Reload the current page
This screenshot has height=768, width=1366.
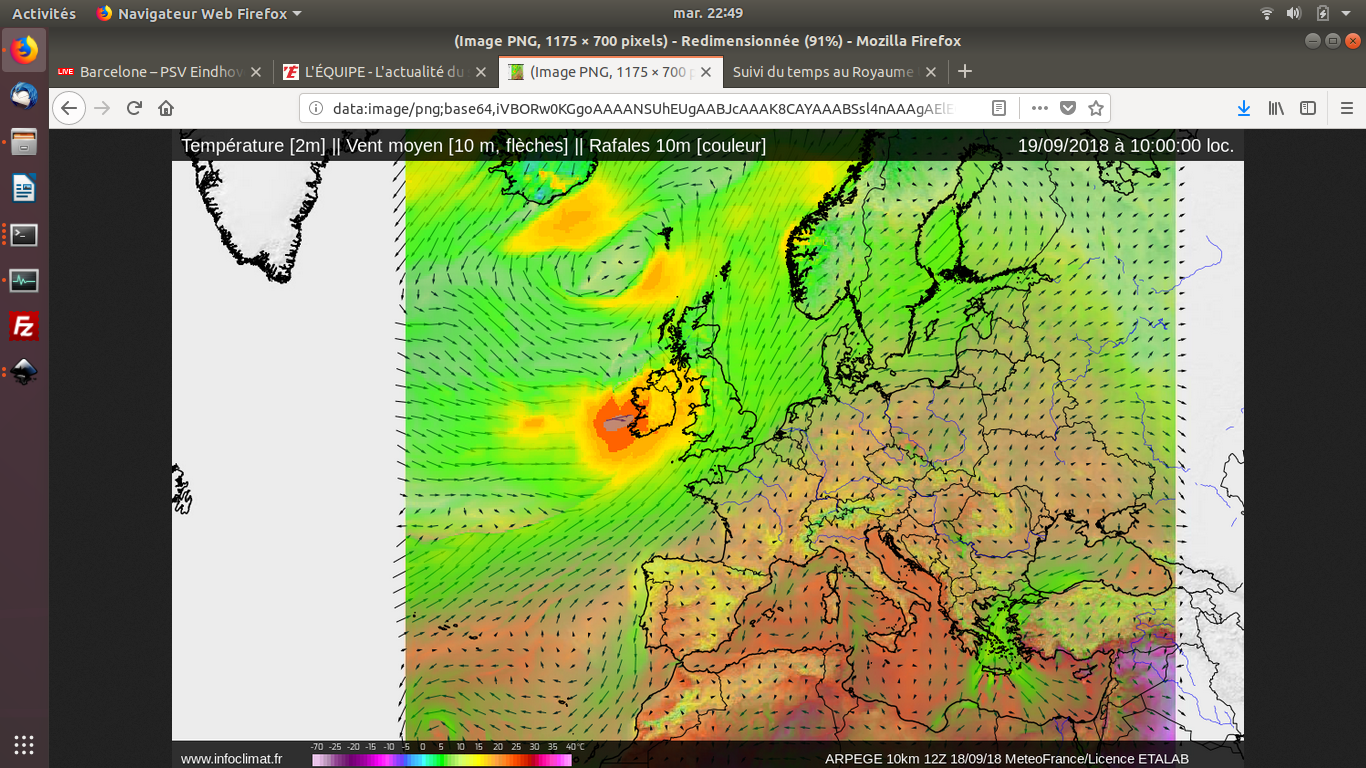pyautogui.click(x=134, y=108)
